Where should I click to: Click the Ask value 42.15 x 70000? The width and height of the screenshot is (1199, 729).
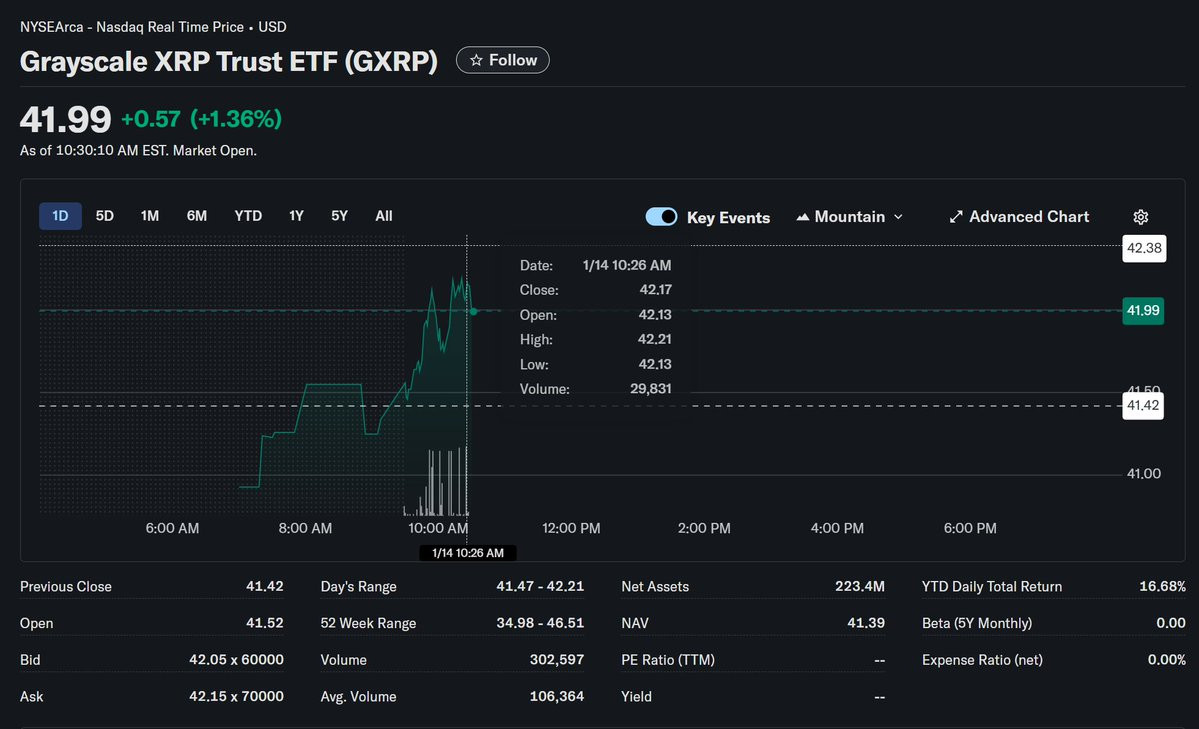(x=236, y=697)
